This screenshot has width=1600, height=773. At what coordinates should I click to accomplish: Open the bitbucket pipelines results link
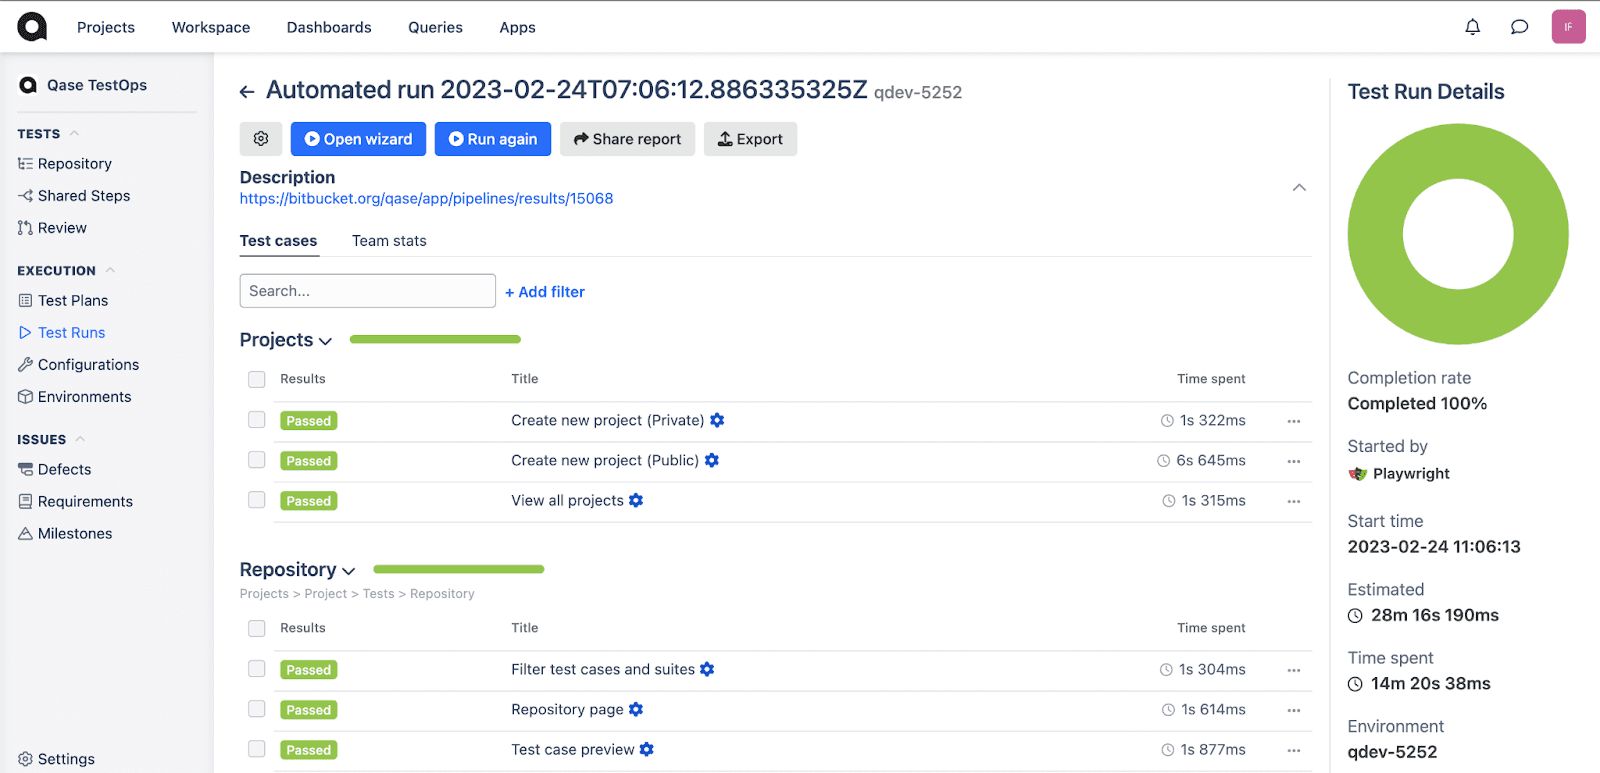tap(426, 198)
